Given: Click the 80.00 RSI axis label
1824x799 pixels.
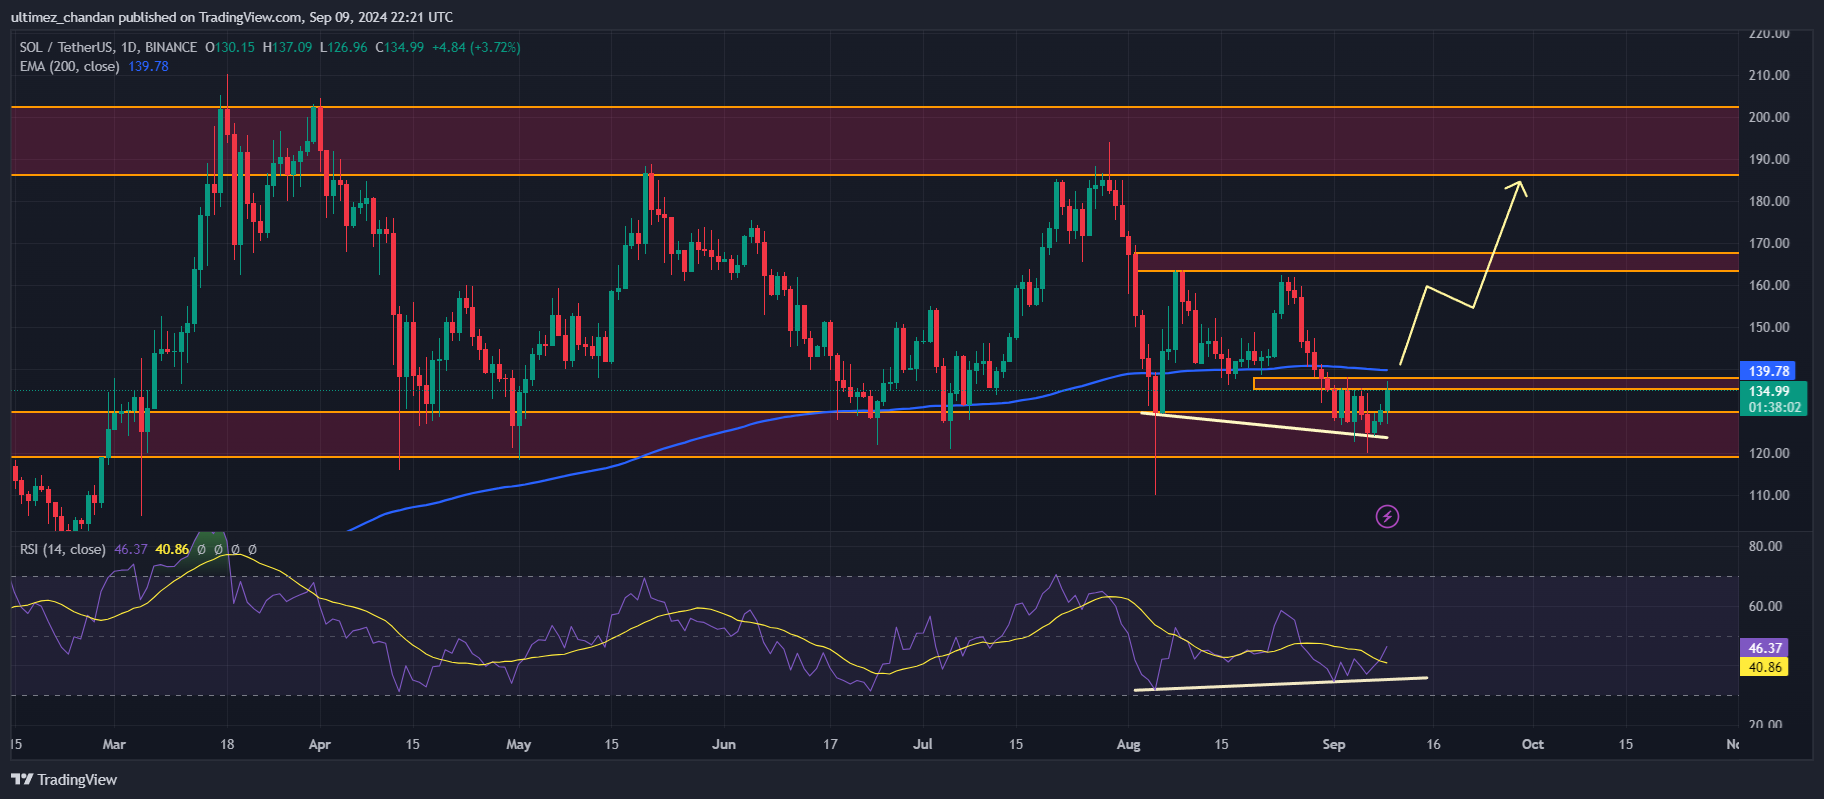Looking at the screenshot, I should (1765, 546).
